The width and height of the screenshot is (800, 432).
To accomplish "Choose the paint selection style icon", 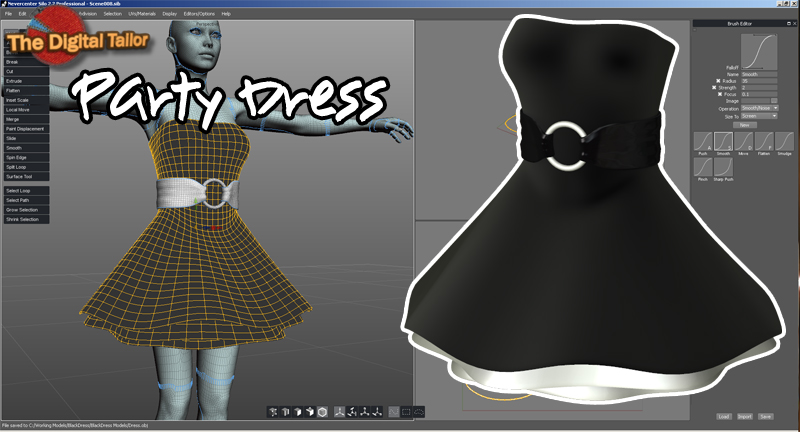I will point(394,412).
